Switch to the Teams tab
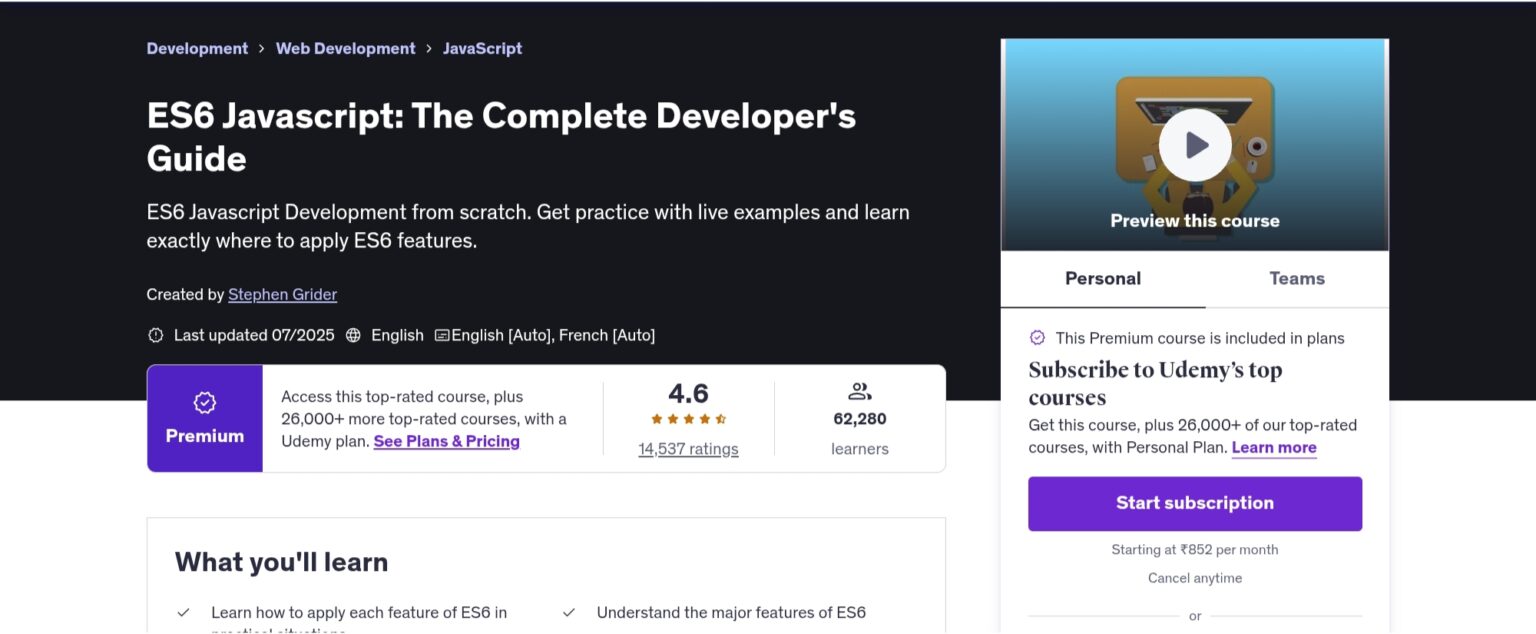 [1295, 279]
